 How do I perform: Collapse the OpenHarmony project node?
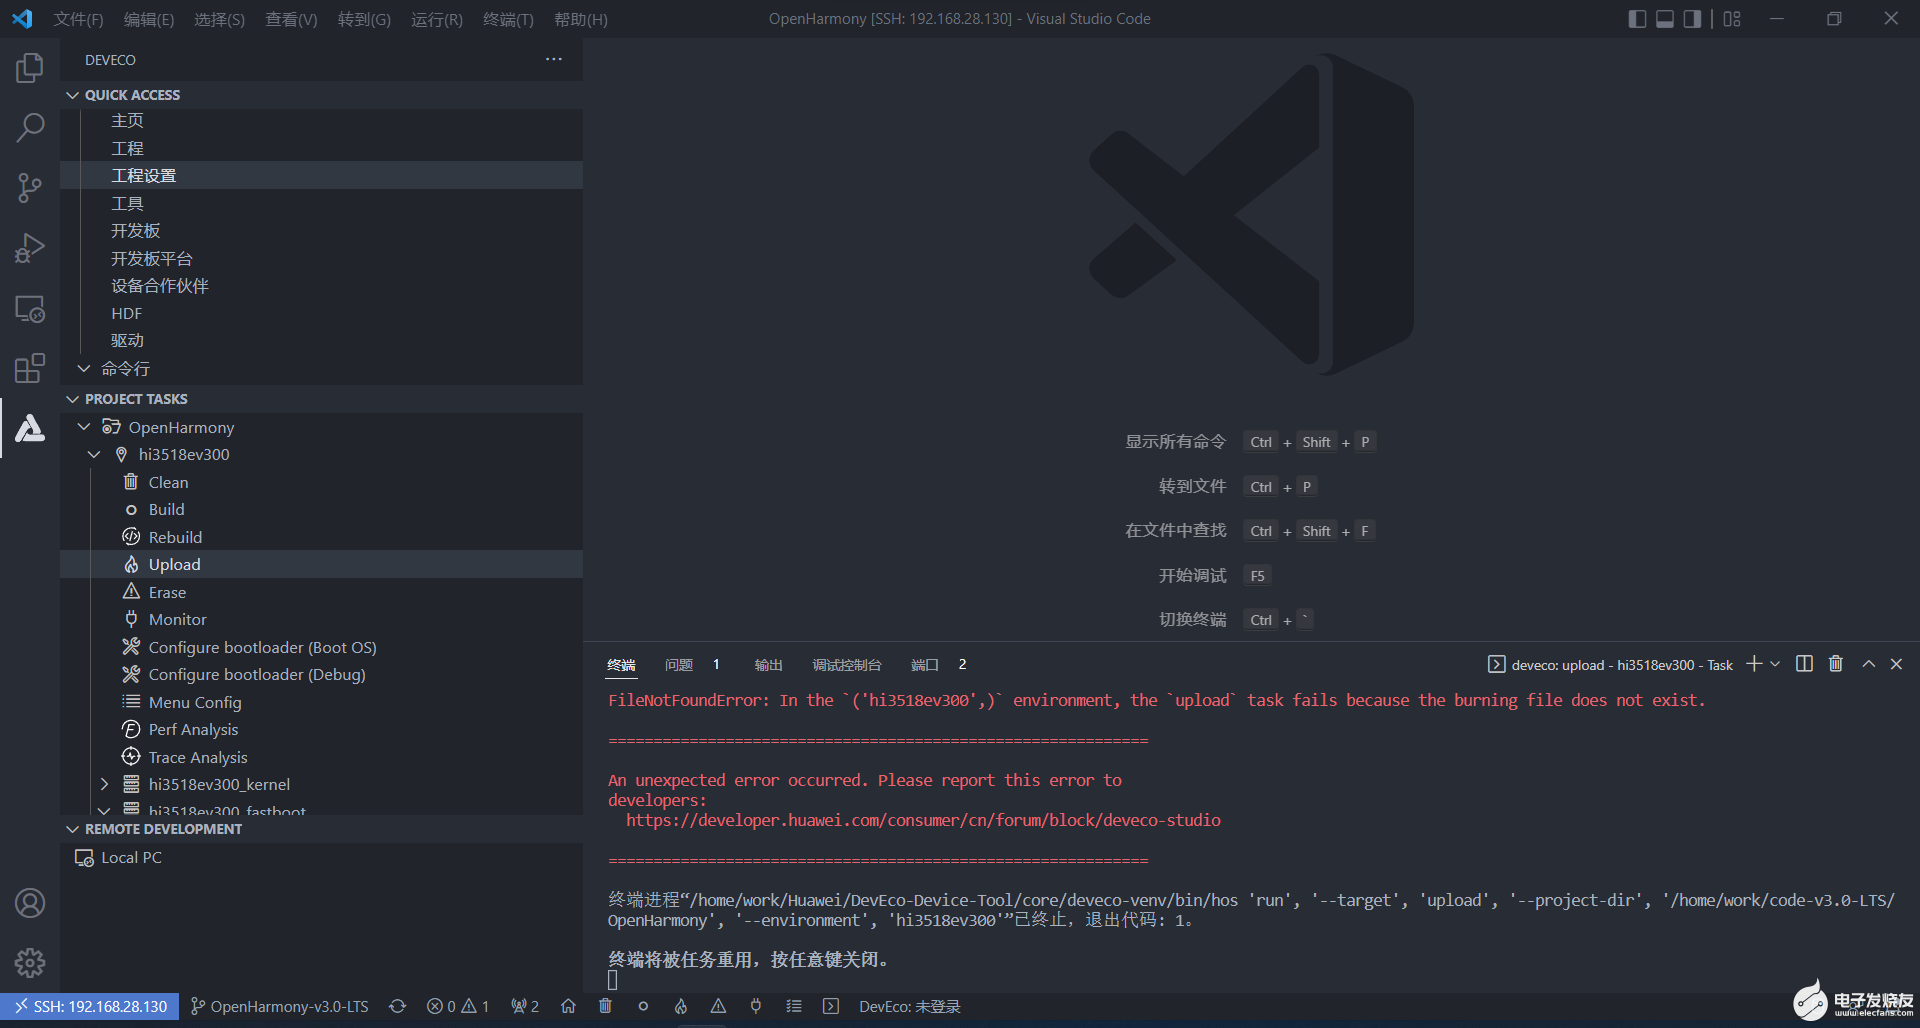click(84, 427)
